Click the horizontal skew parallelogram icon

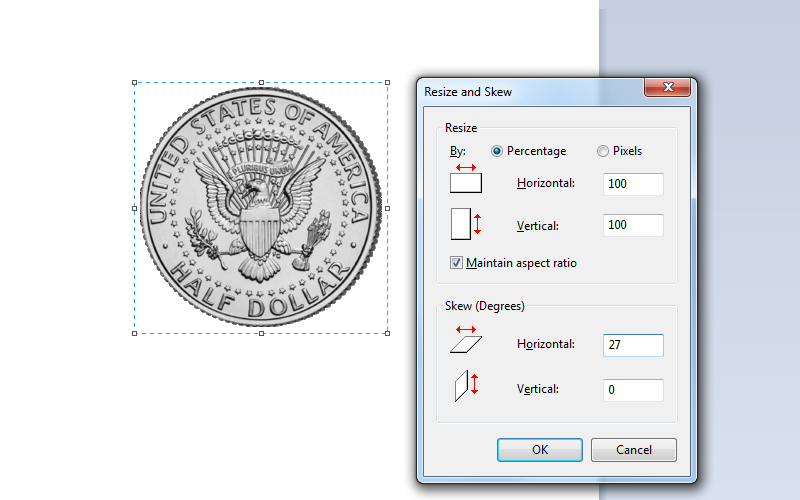coord(466,341)
